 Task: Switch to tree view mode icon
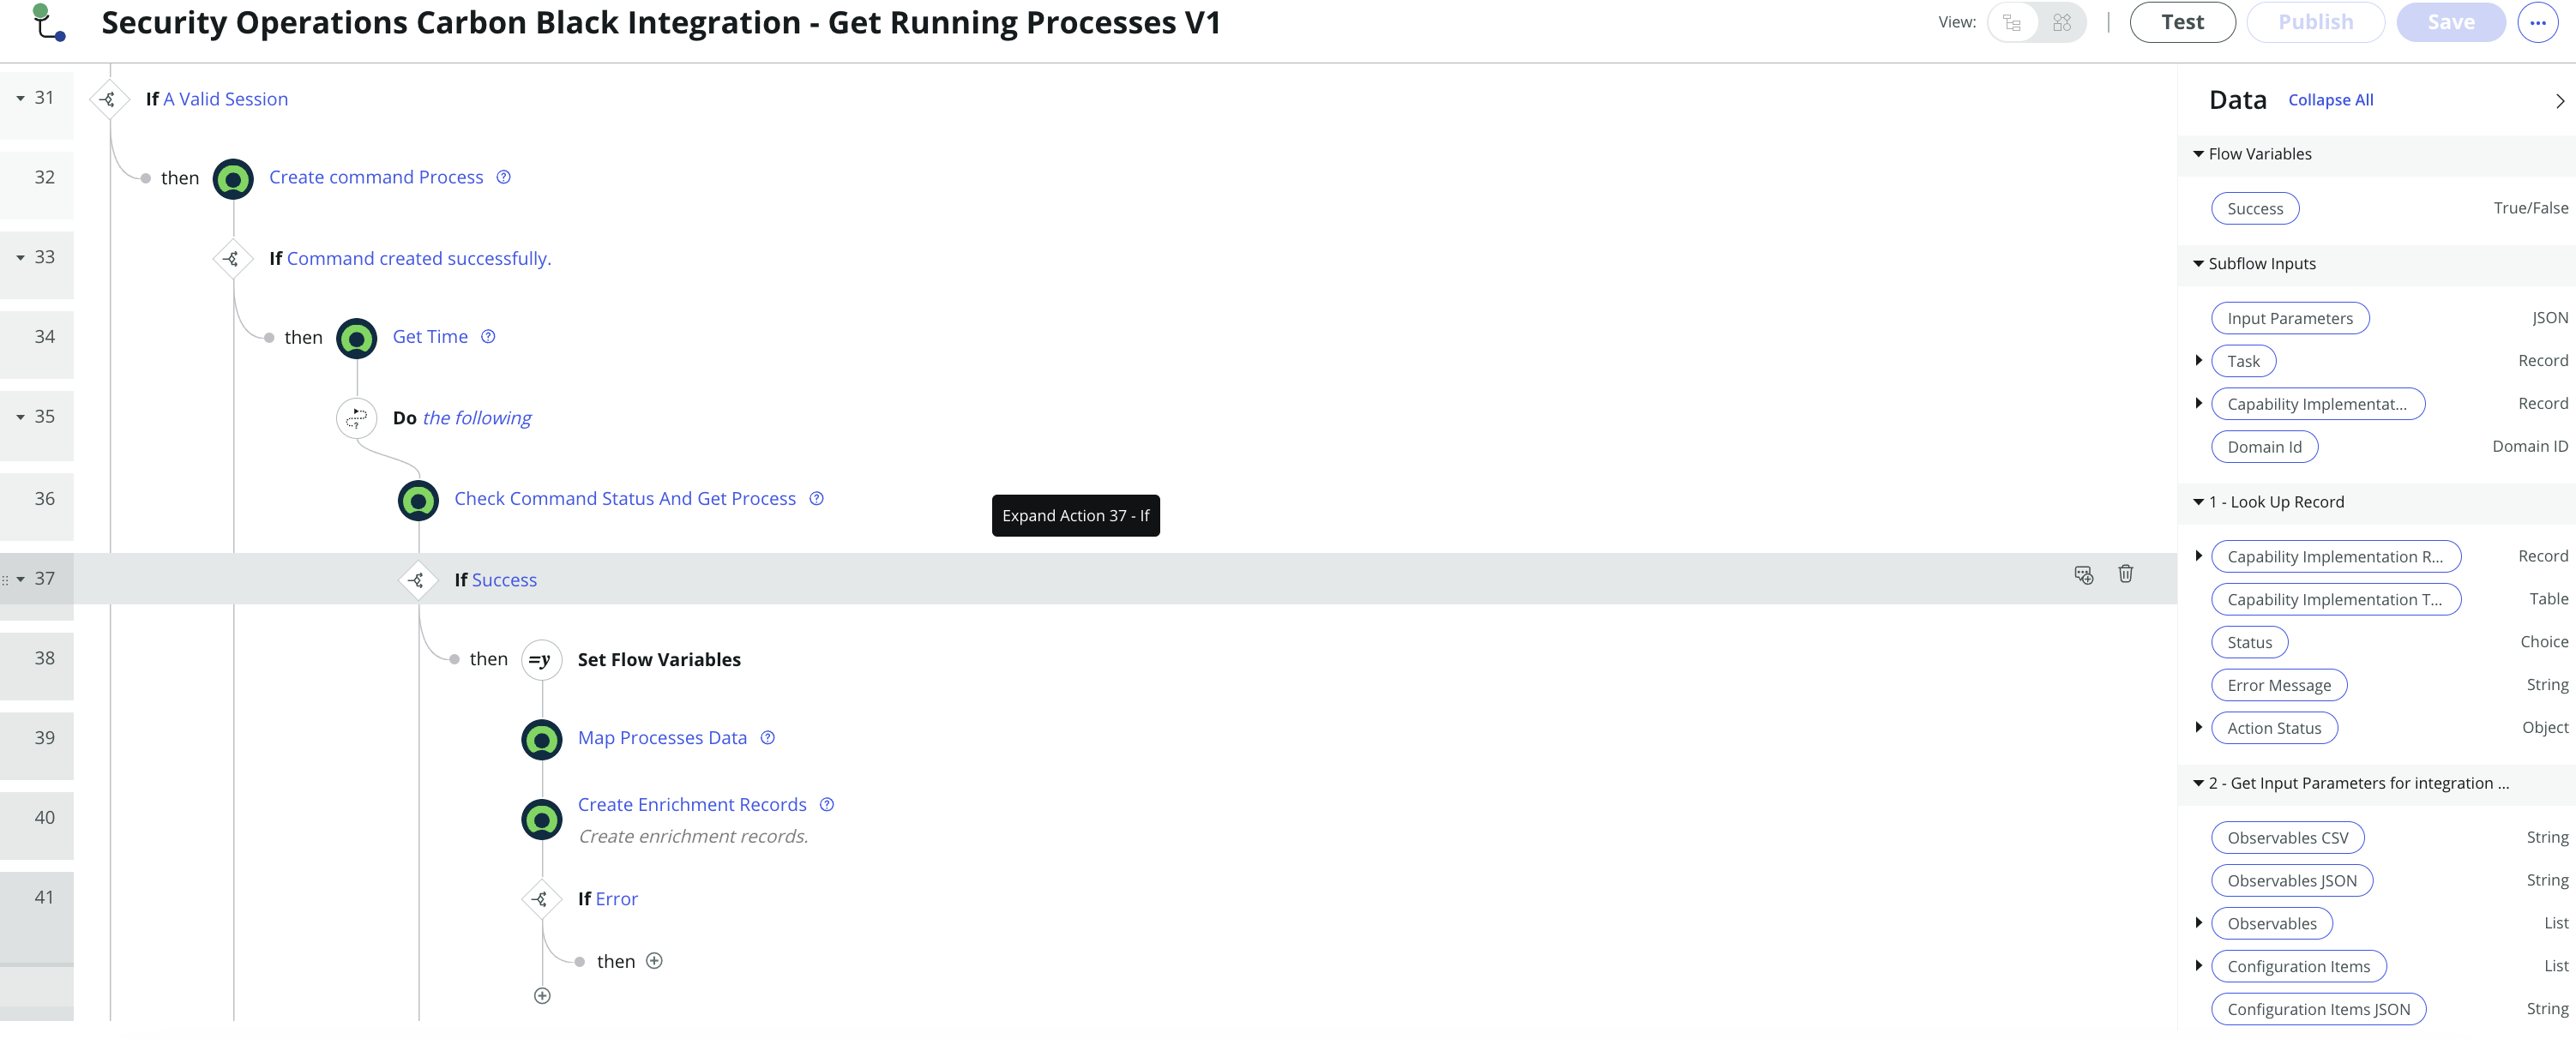tap(2012, 22)
